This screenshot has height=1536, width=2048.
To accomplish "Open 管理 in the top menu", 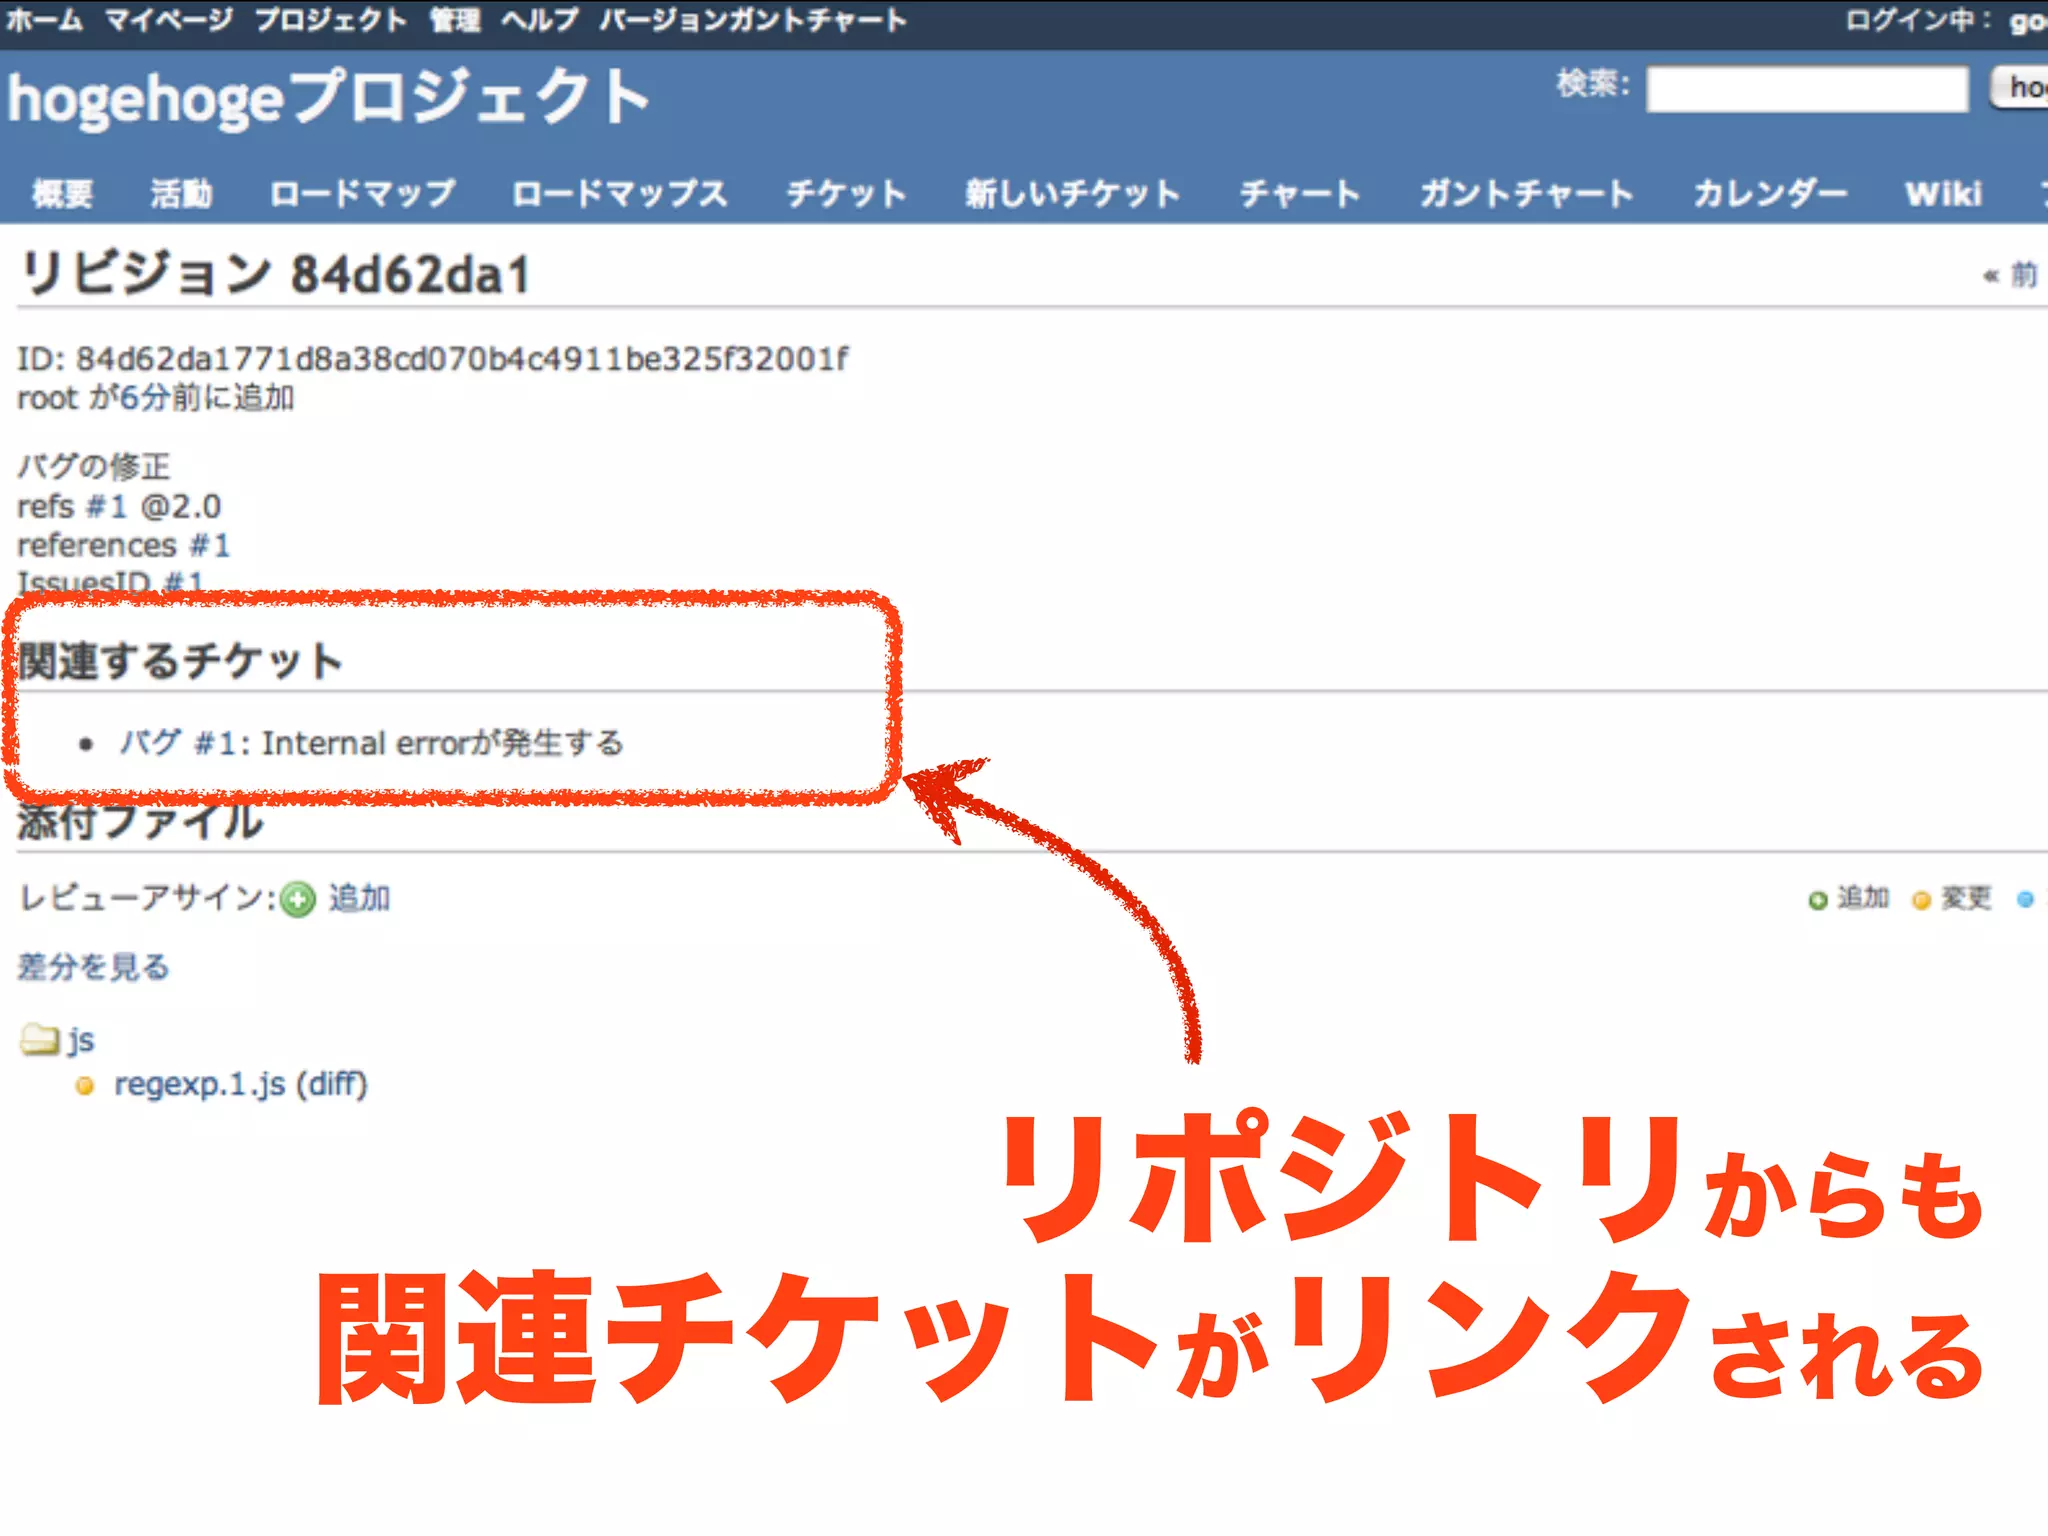I will pyautogui.click(x=455, y=20).
